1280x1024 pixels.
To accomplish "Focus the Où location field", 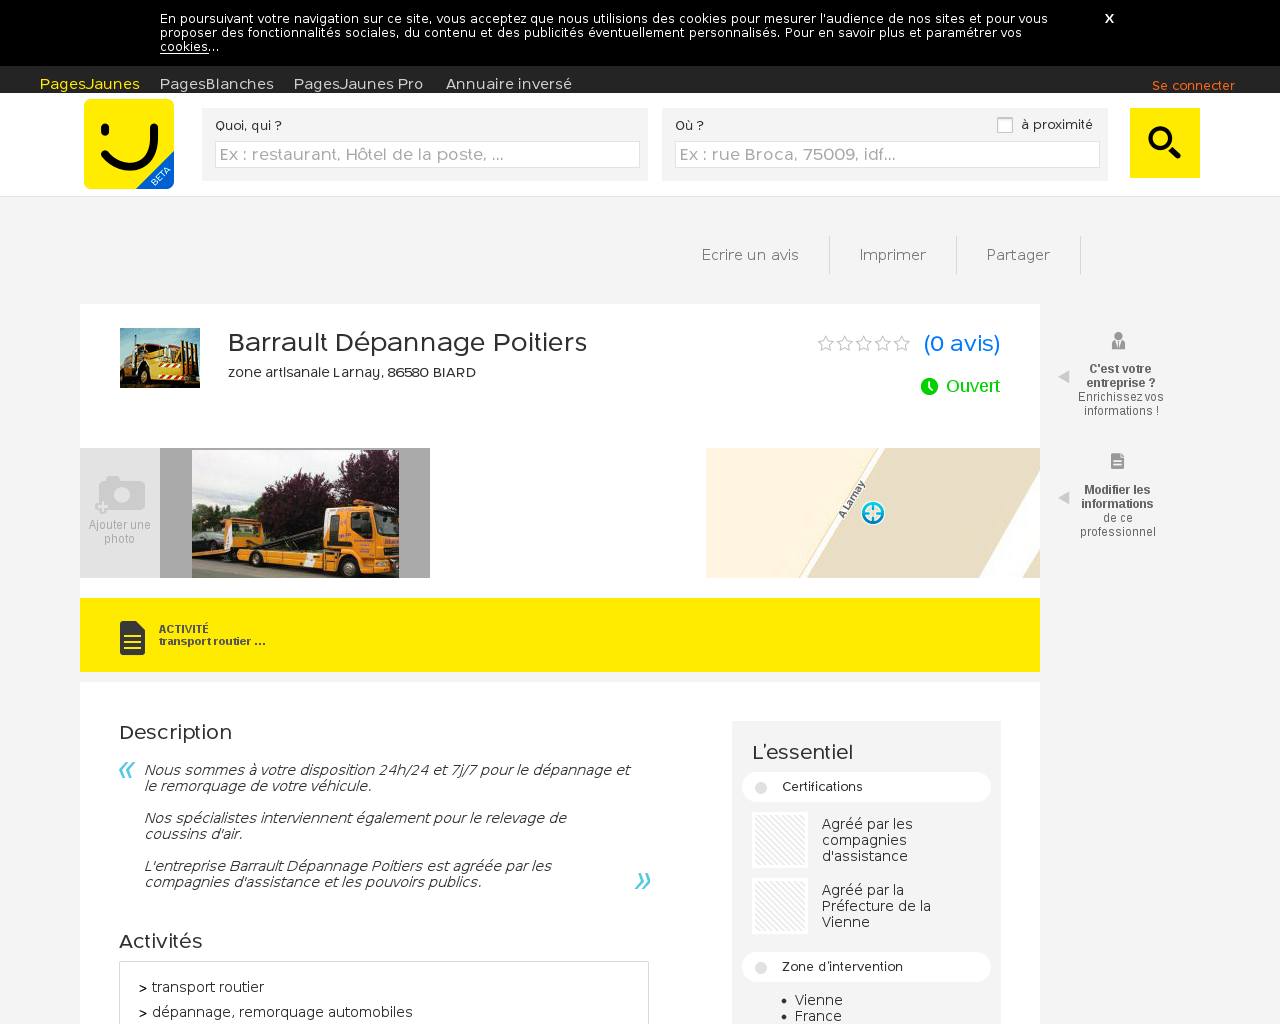I will tap(887, 154).
